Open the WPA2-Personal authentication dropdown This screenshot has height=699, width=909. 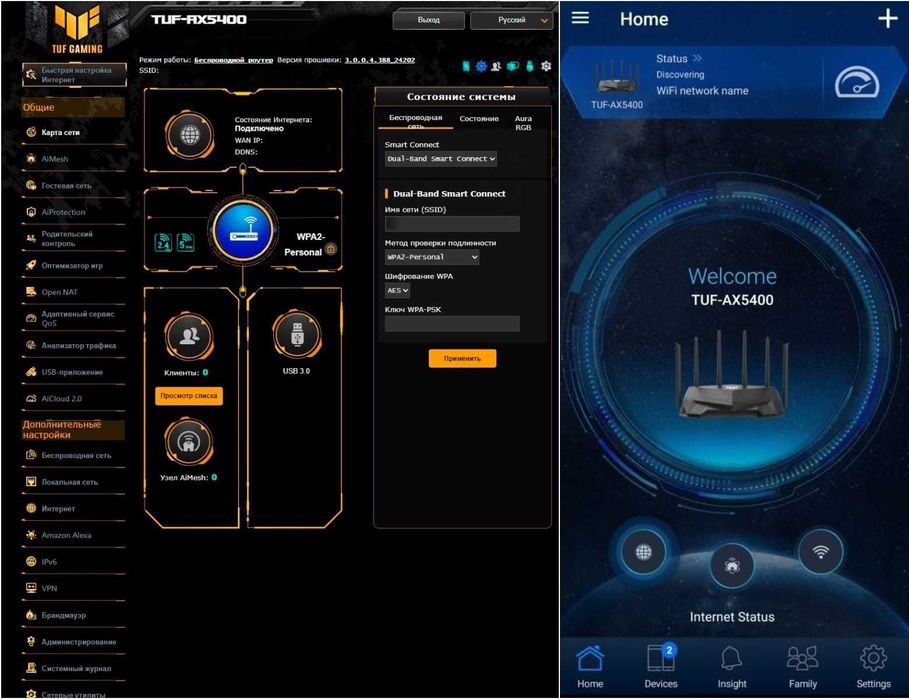click(432, 257)
